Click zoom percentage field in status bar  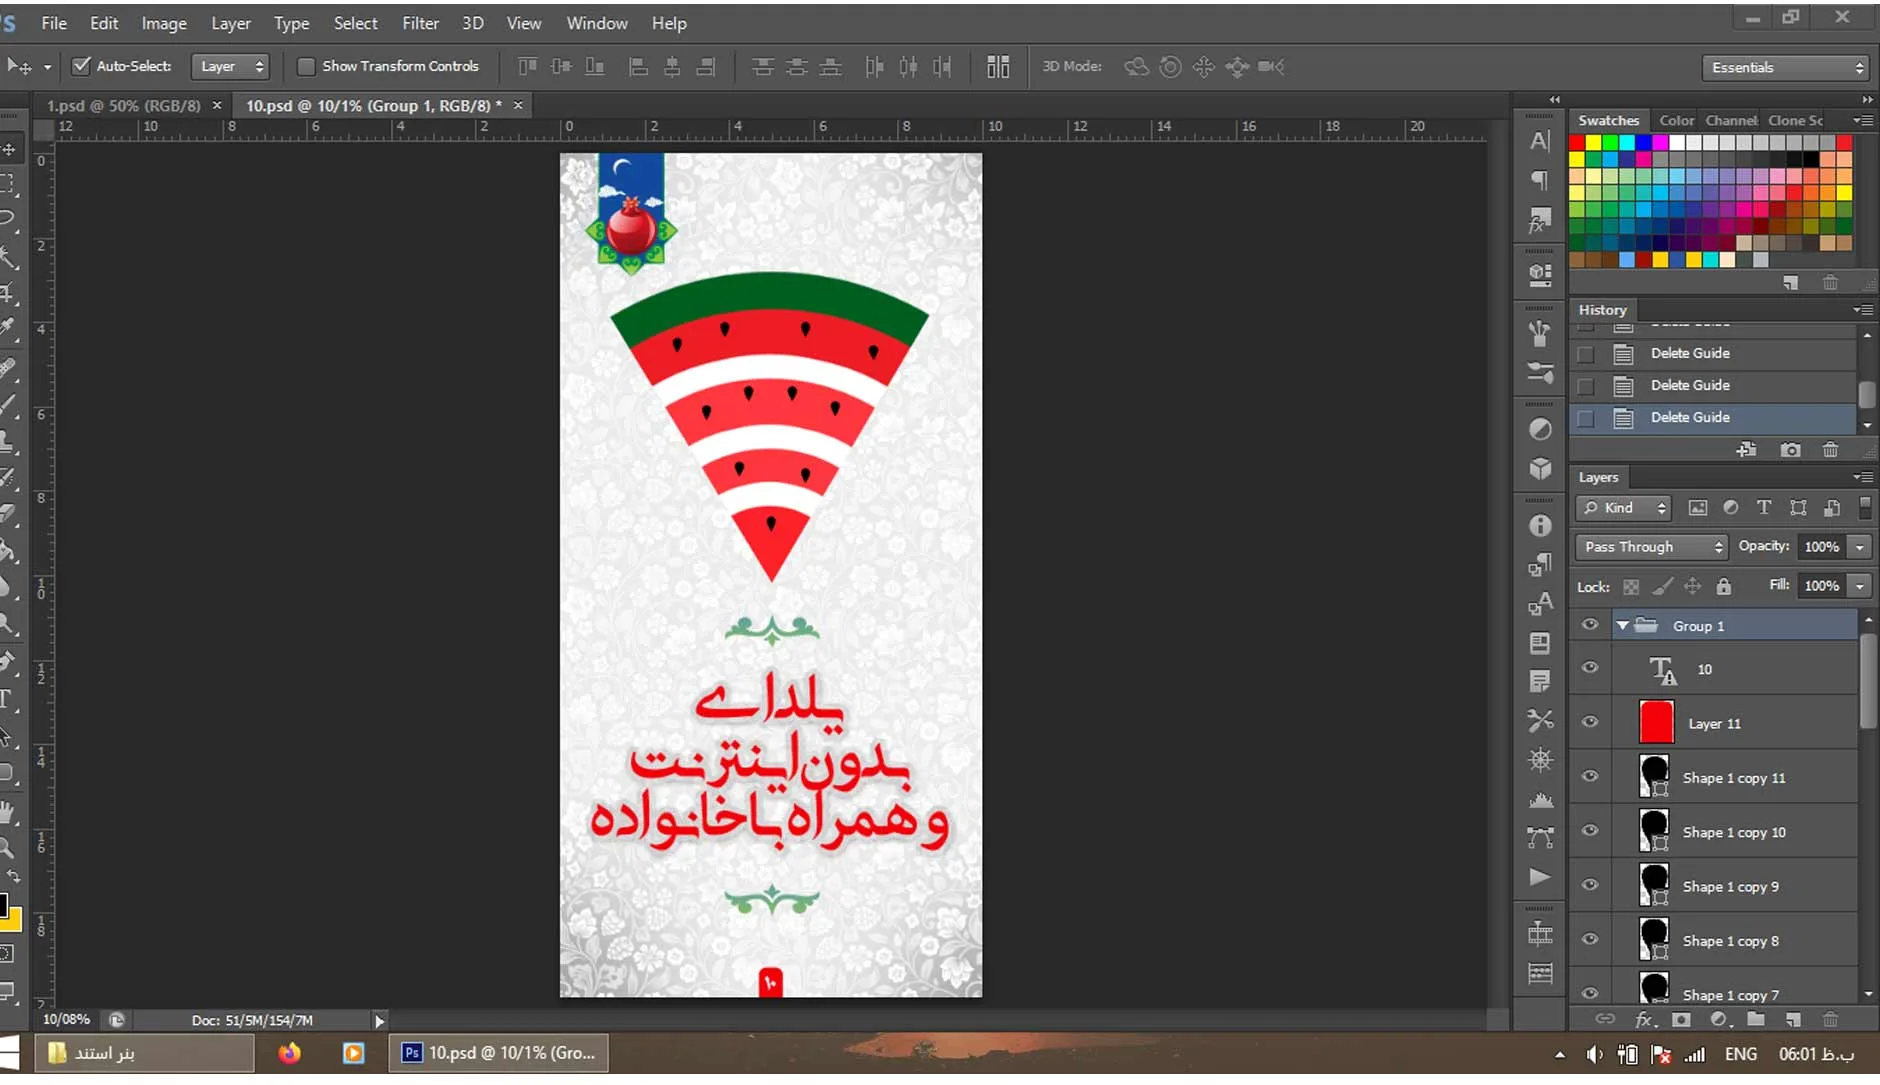pos(66,1020)
